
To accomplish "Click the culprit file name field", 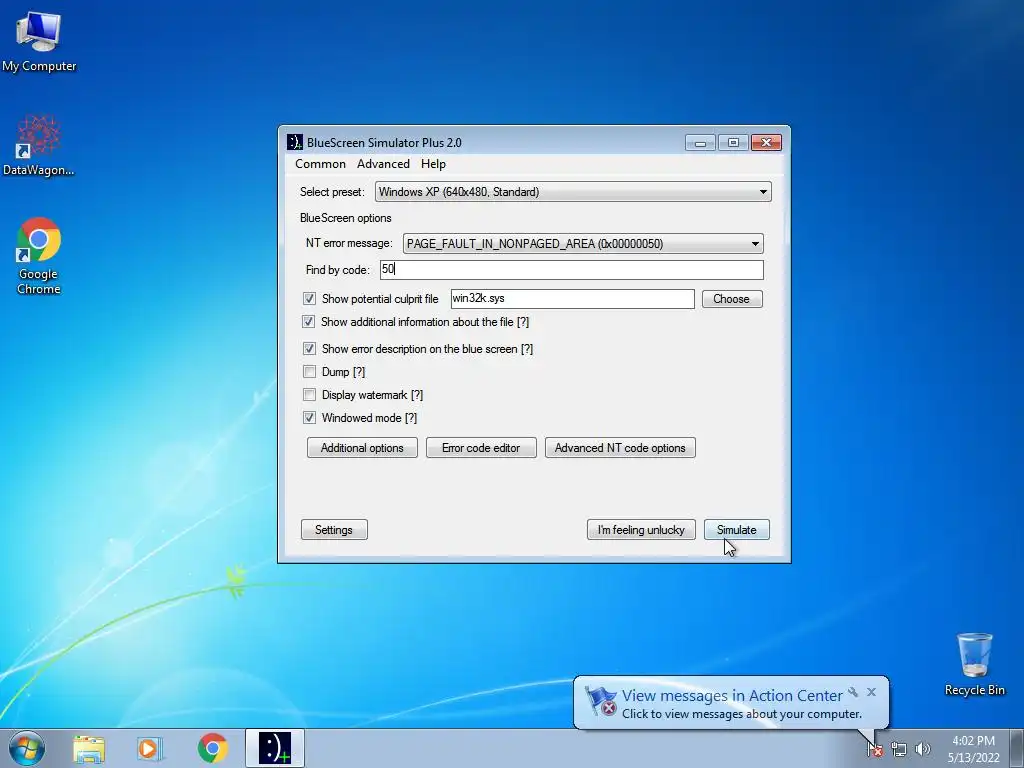I will point(572,299).
